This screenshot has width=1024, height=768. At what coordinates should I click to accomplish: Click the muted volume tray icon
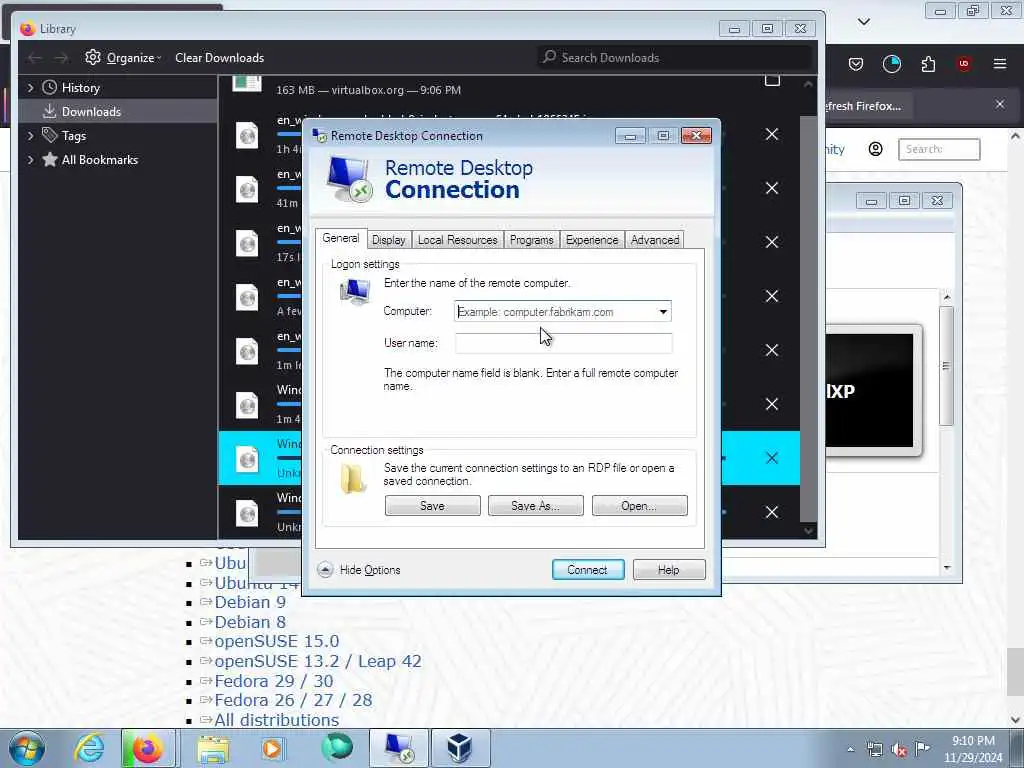click(899, 749)
